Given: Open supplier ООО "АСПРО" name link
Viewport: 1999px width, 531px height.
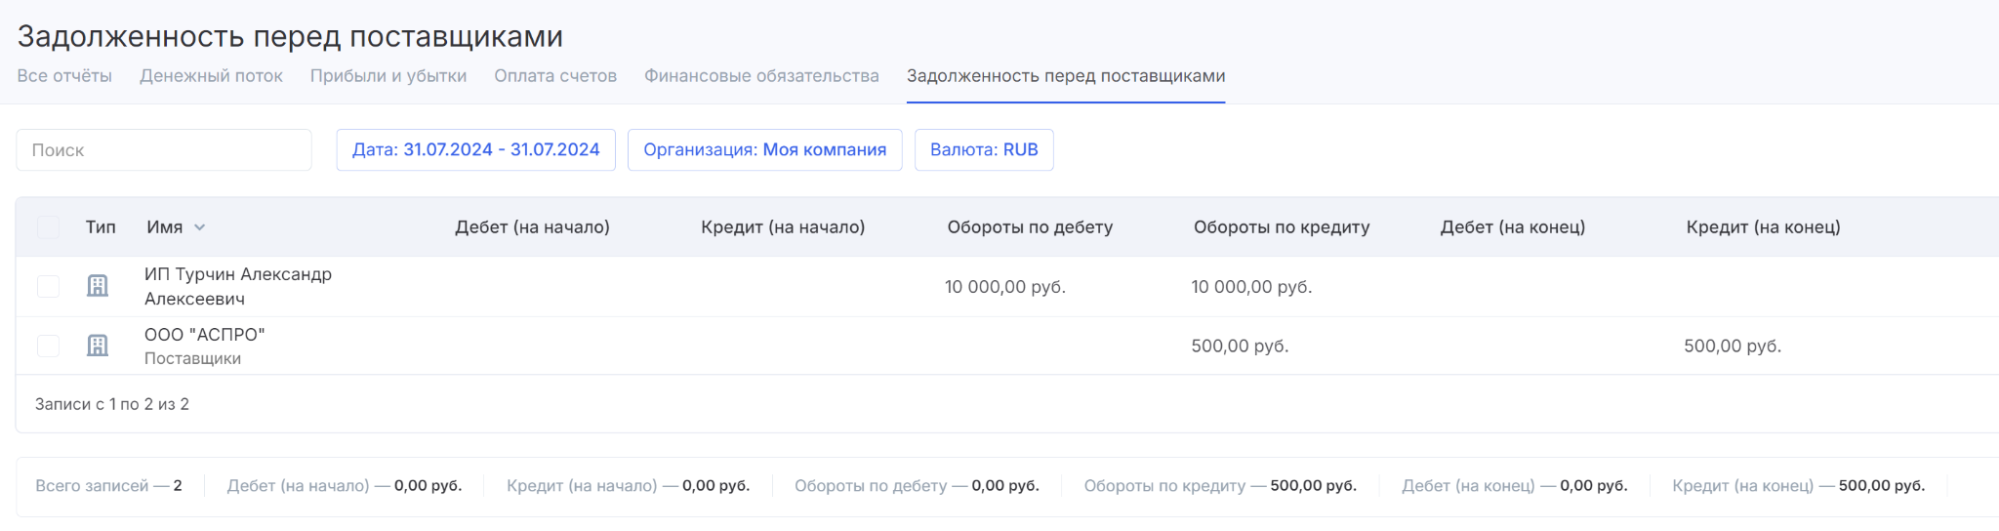Looking at the screenshot, I should 205,335.
